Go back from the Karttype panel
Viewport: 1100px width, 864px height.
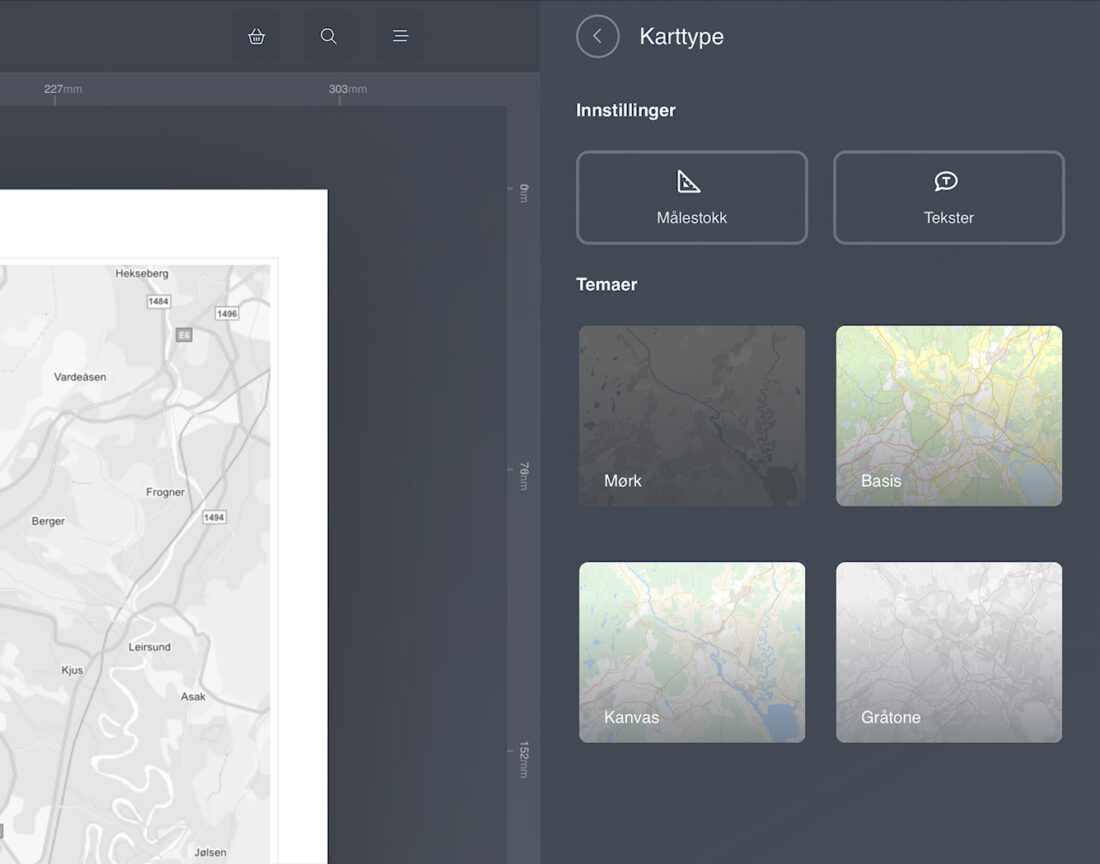(x=597, y=36)
